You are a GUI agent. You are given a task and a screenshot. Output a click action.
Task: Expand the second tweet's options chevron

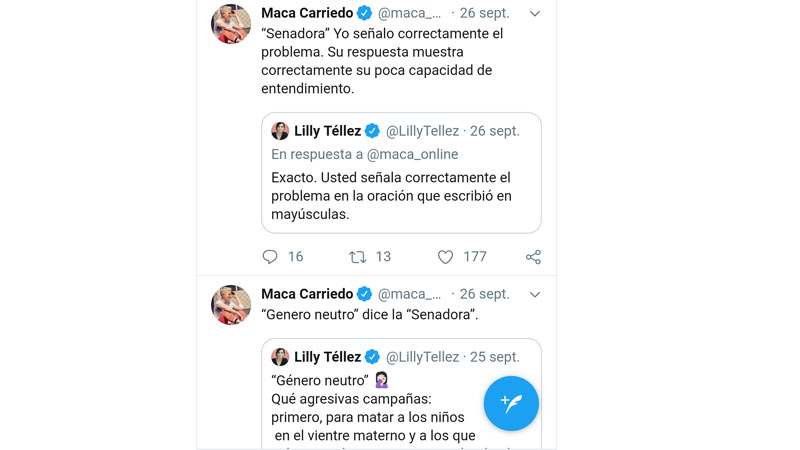click(x=535, y=295)
